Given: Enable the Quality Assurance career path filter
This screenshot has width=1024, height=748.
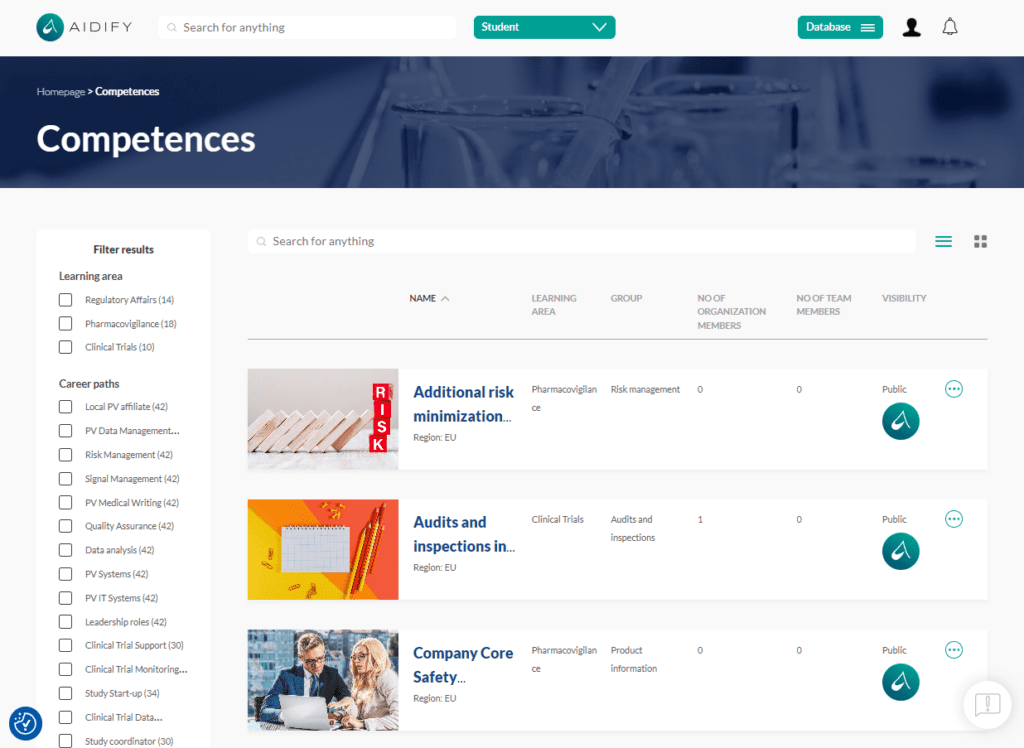Looking at the screenshot, I should 65,526.
